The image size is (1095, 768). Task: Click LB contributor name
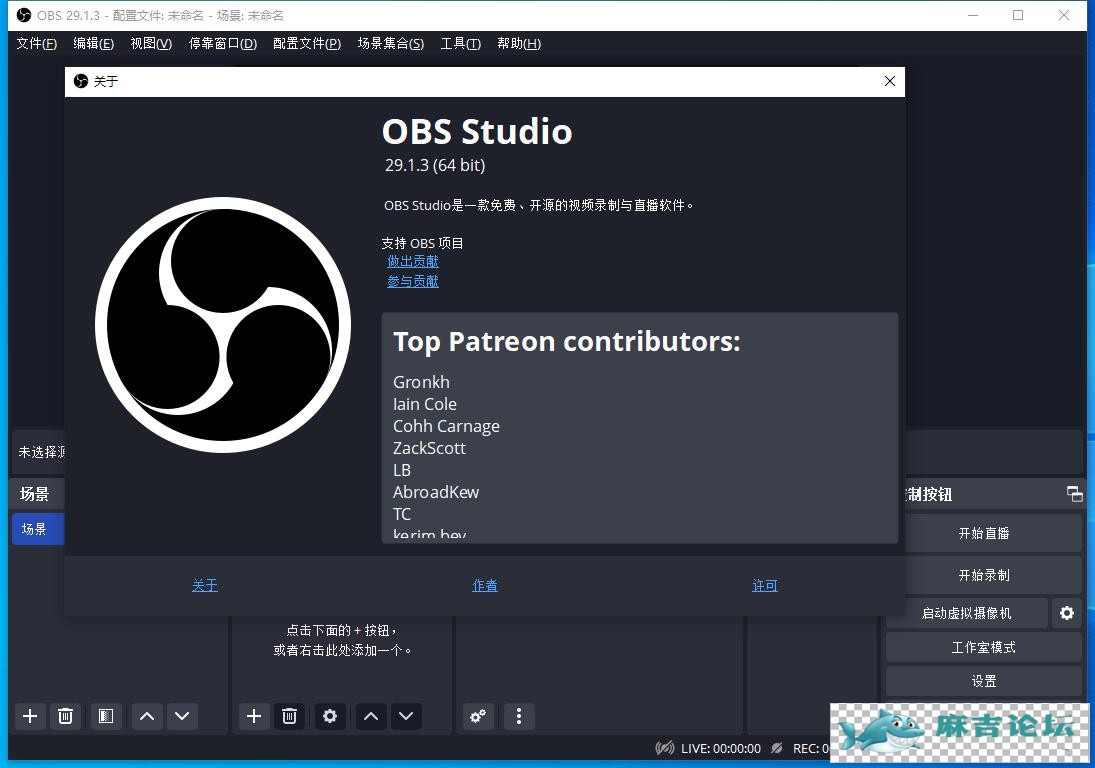coord(402,471)
